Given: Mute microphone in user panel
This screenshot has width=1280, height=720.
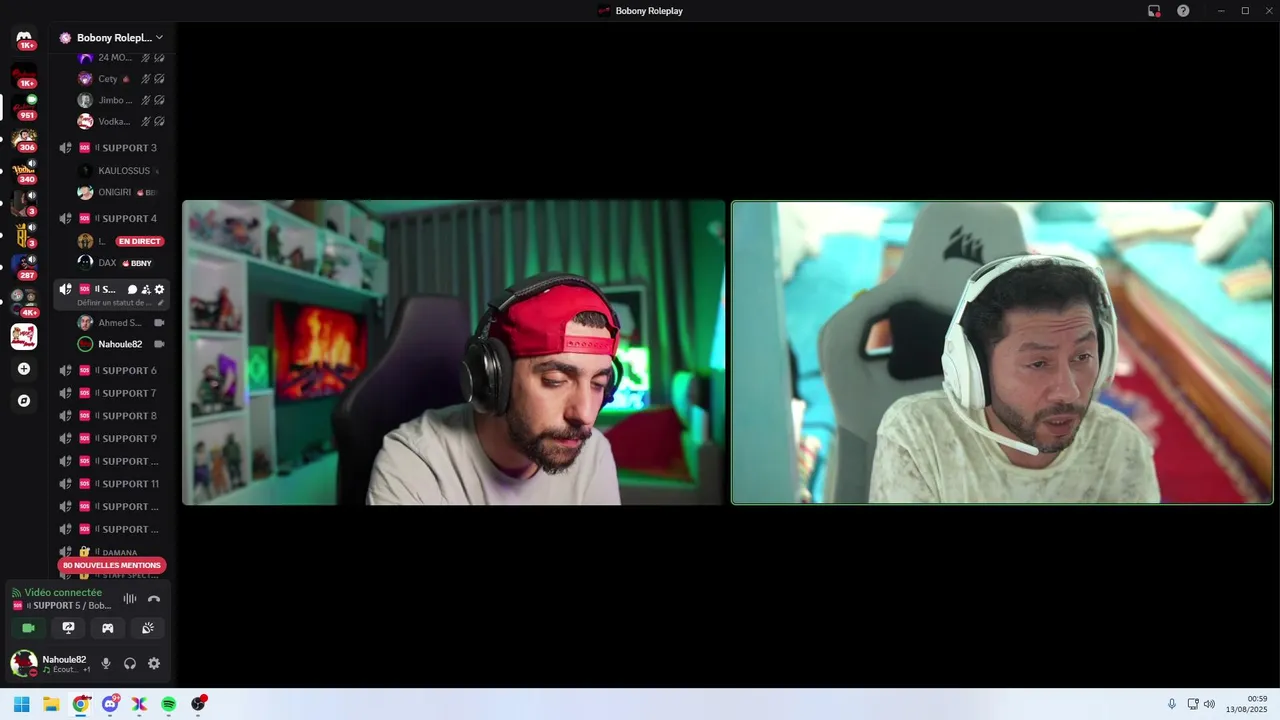Looking at the screenshot, I should pos(106,663).
